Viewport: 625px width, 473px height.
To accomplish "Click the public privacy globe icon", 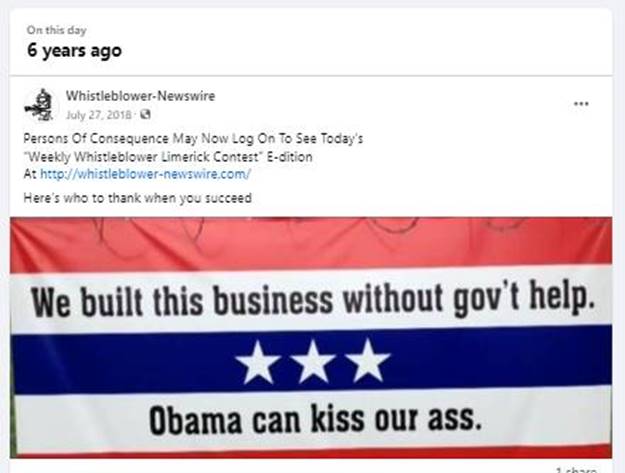I will coord(146,115).
